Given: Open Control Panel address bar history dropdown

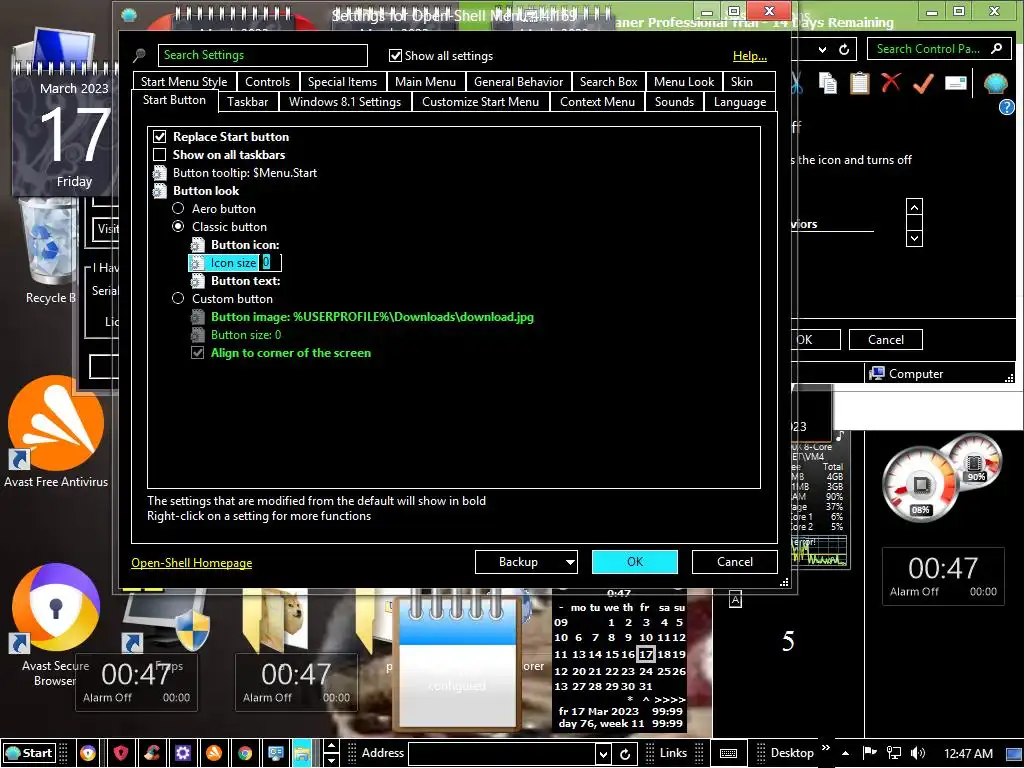Looking at the screenshot, I should [x=822, y=49].
